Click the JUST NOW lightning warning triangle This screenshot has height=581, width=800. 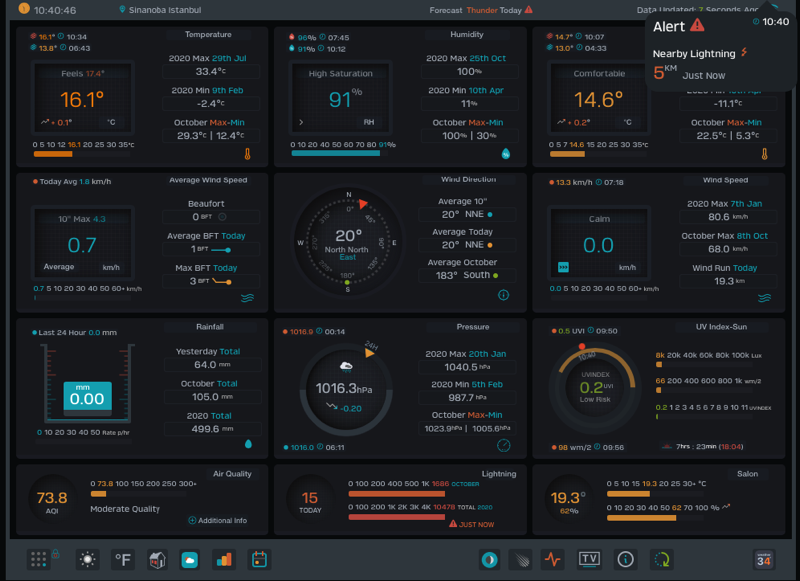point(453,524)
